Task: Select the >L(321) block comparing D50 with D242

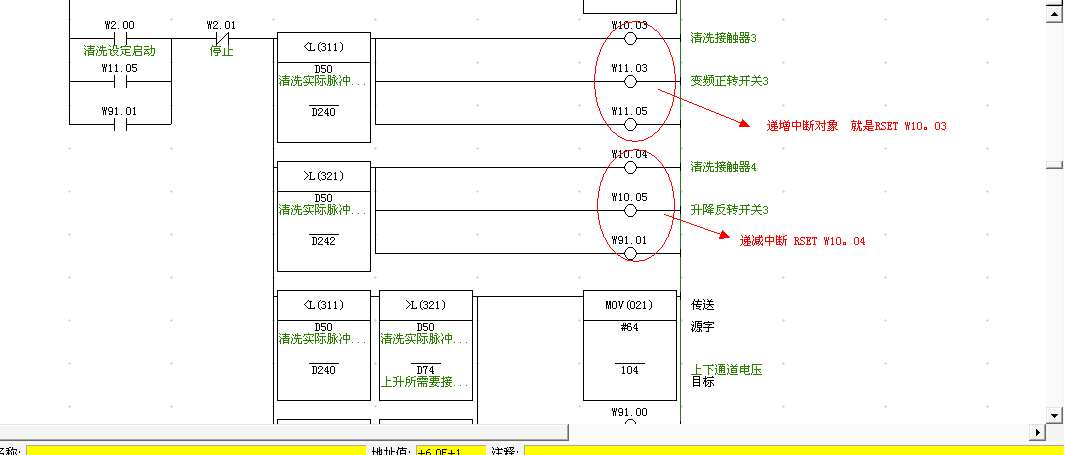Action: point(323,217)
